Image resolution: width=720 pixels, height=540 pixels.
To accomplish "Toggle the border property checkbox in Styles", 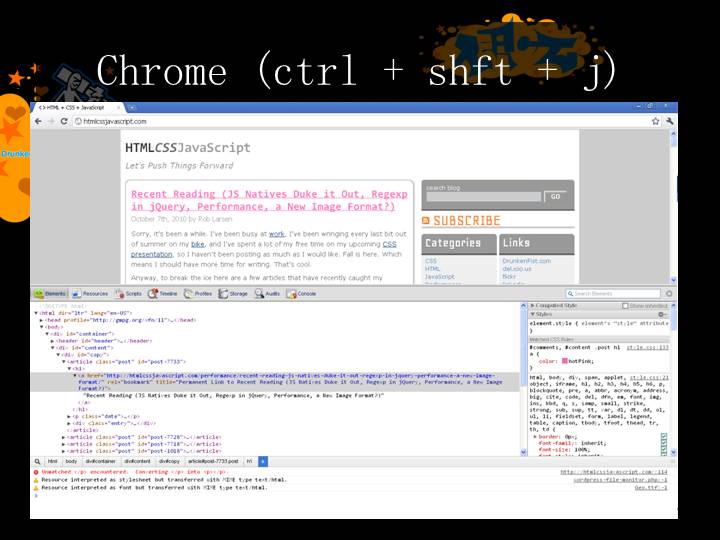I will point(663,437).
